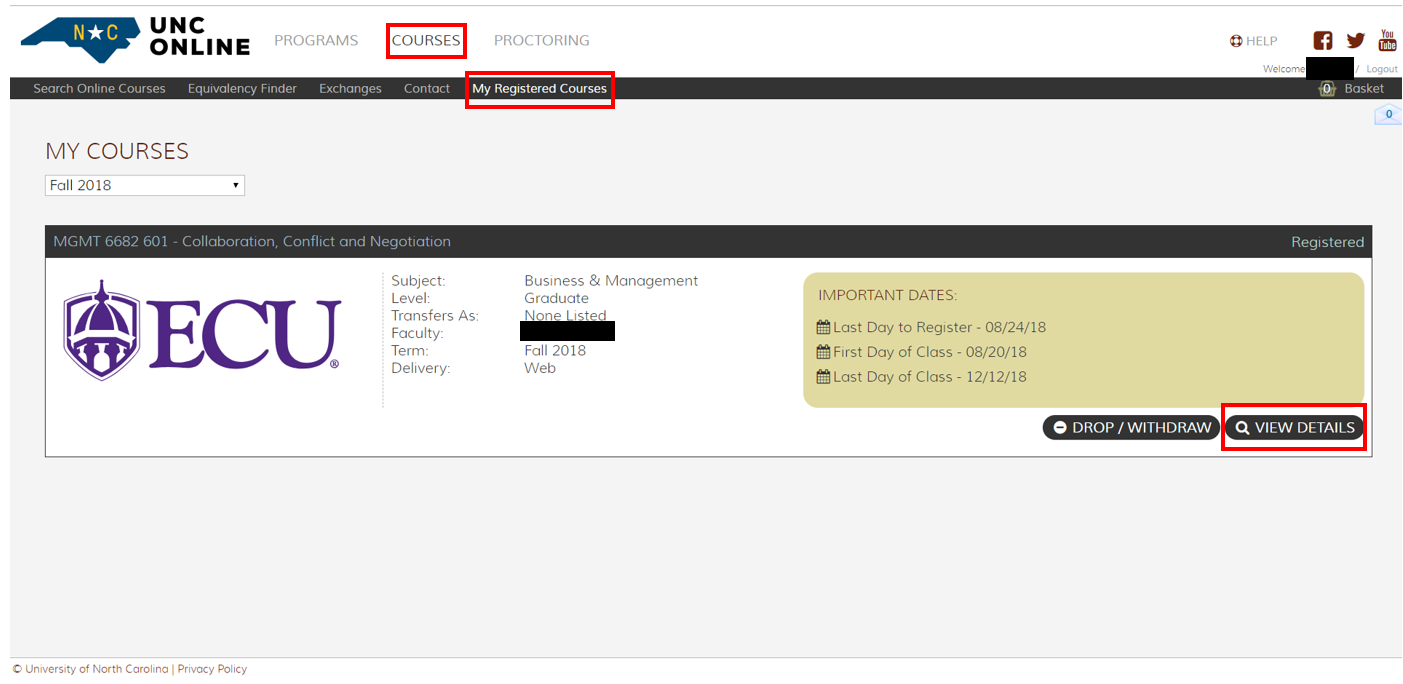1403x684 pixels.
Task: Click the calendar icon for Last Day of Class
Action: coord(824,377)
